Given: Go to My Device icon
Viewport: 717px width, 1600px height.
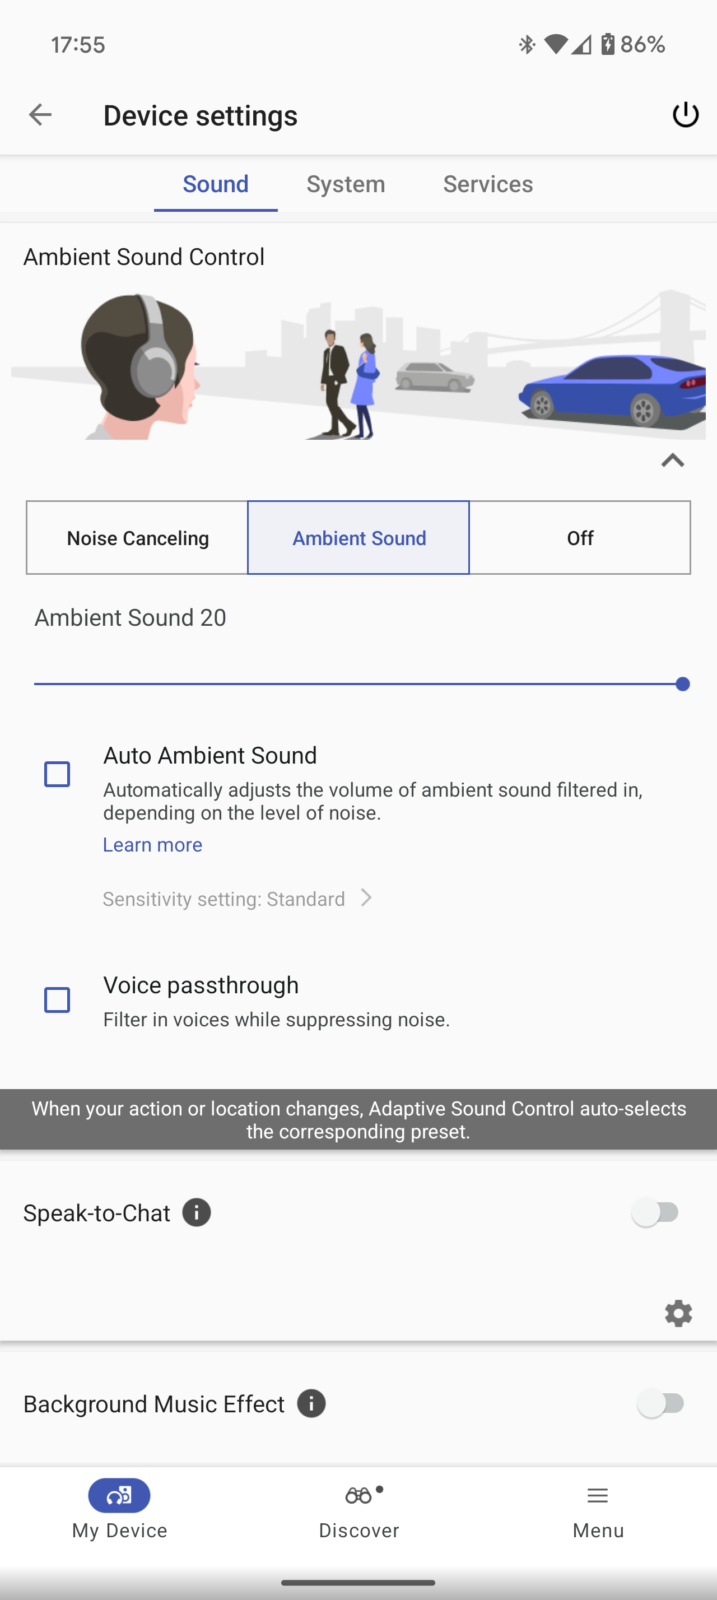Looking at the screenshot, I should point(119,1496).
